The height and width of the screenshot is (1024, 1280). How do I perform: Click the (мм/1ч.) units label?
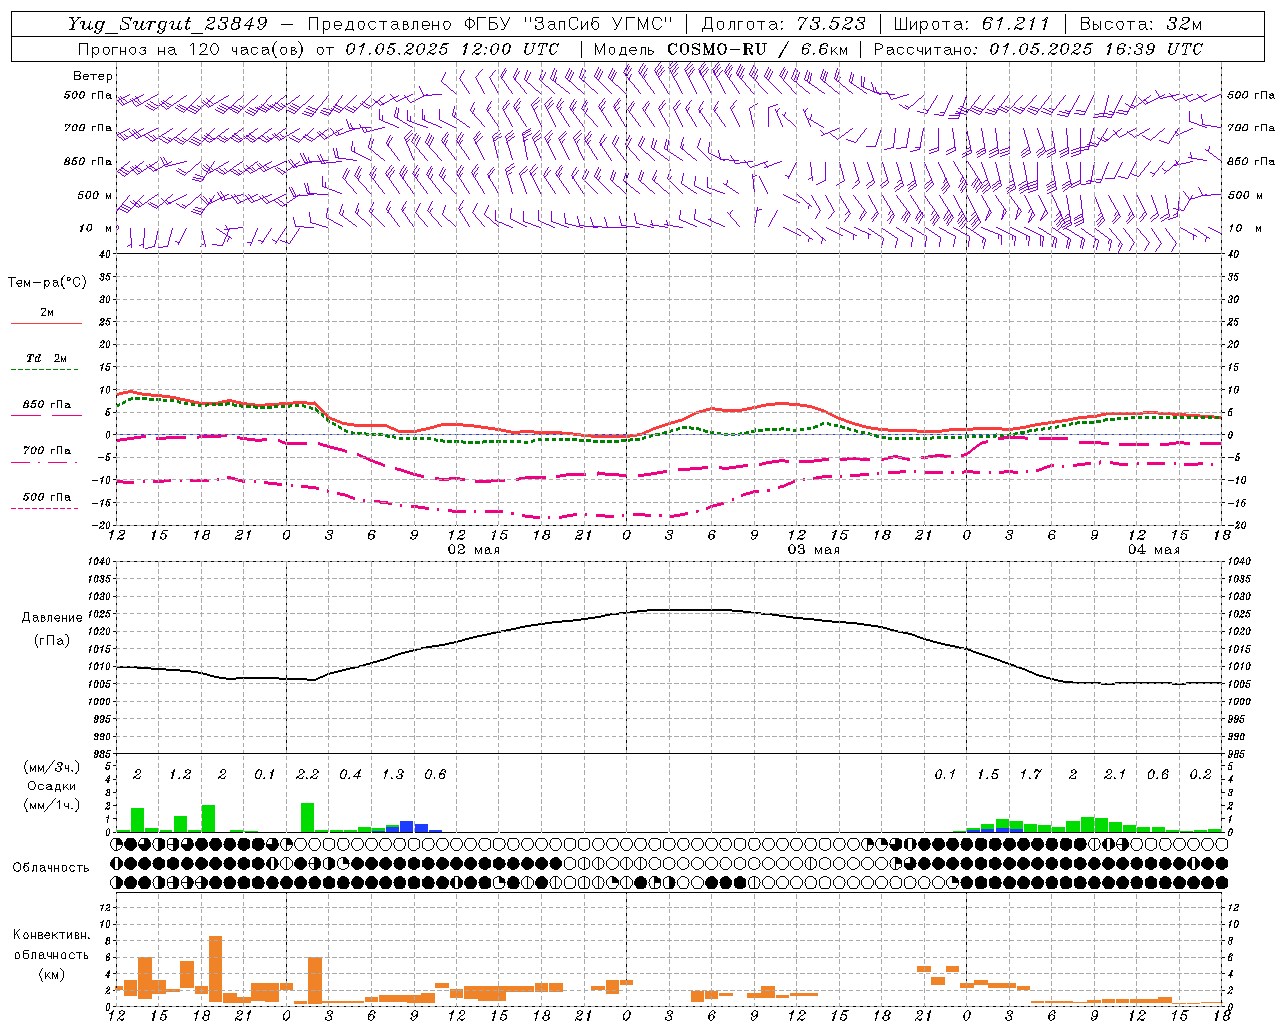pos(51,805)
